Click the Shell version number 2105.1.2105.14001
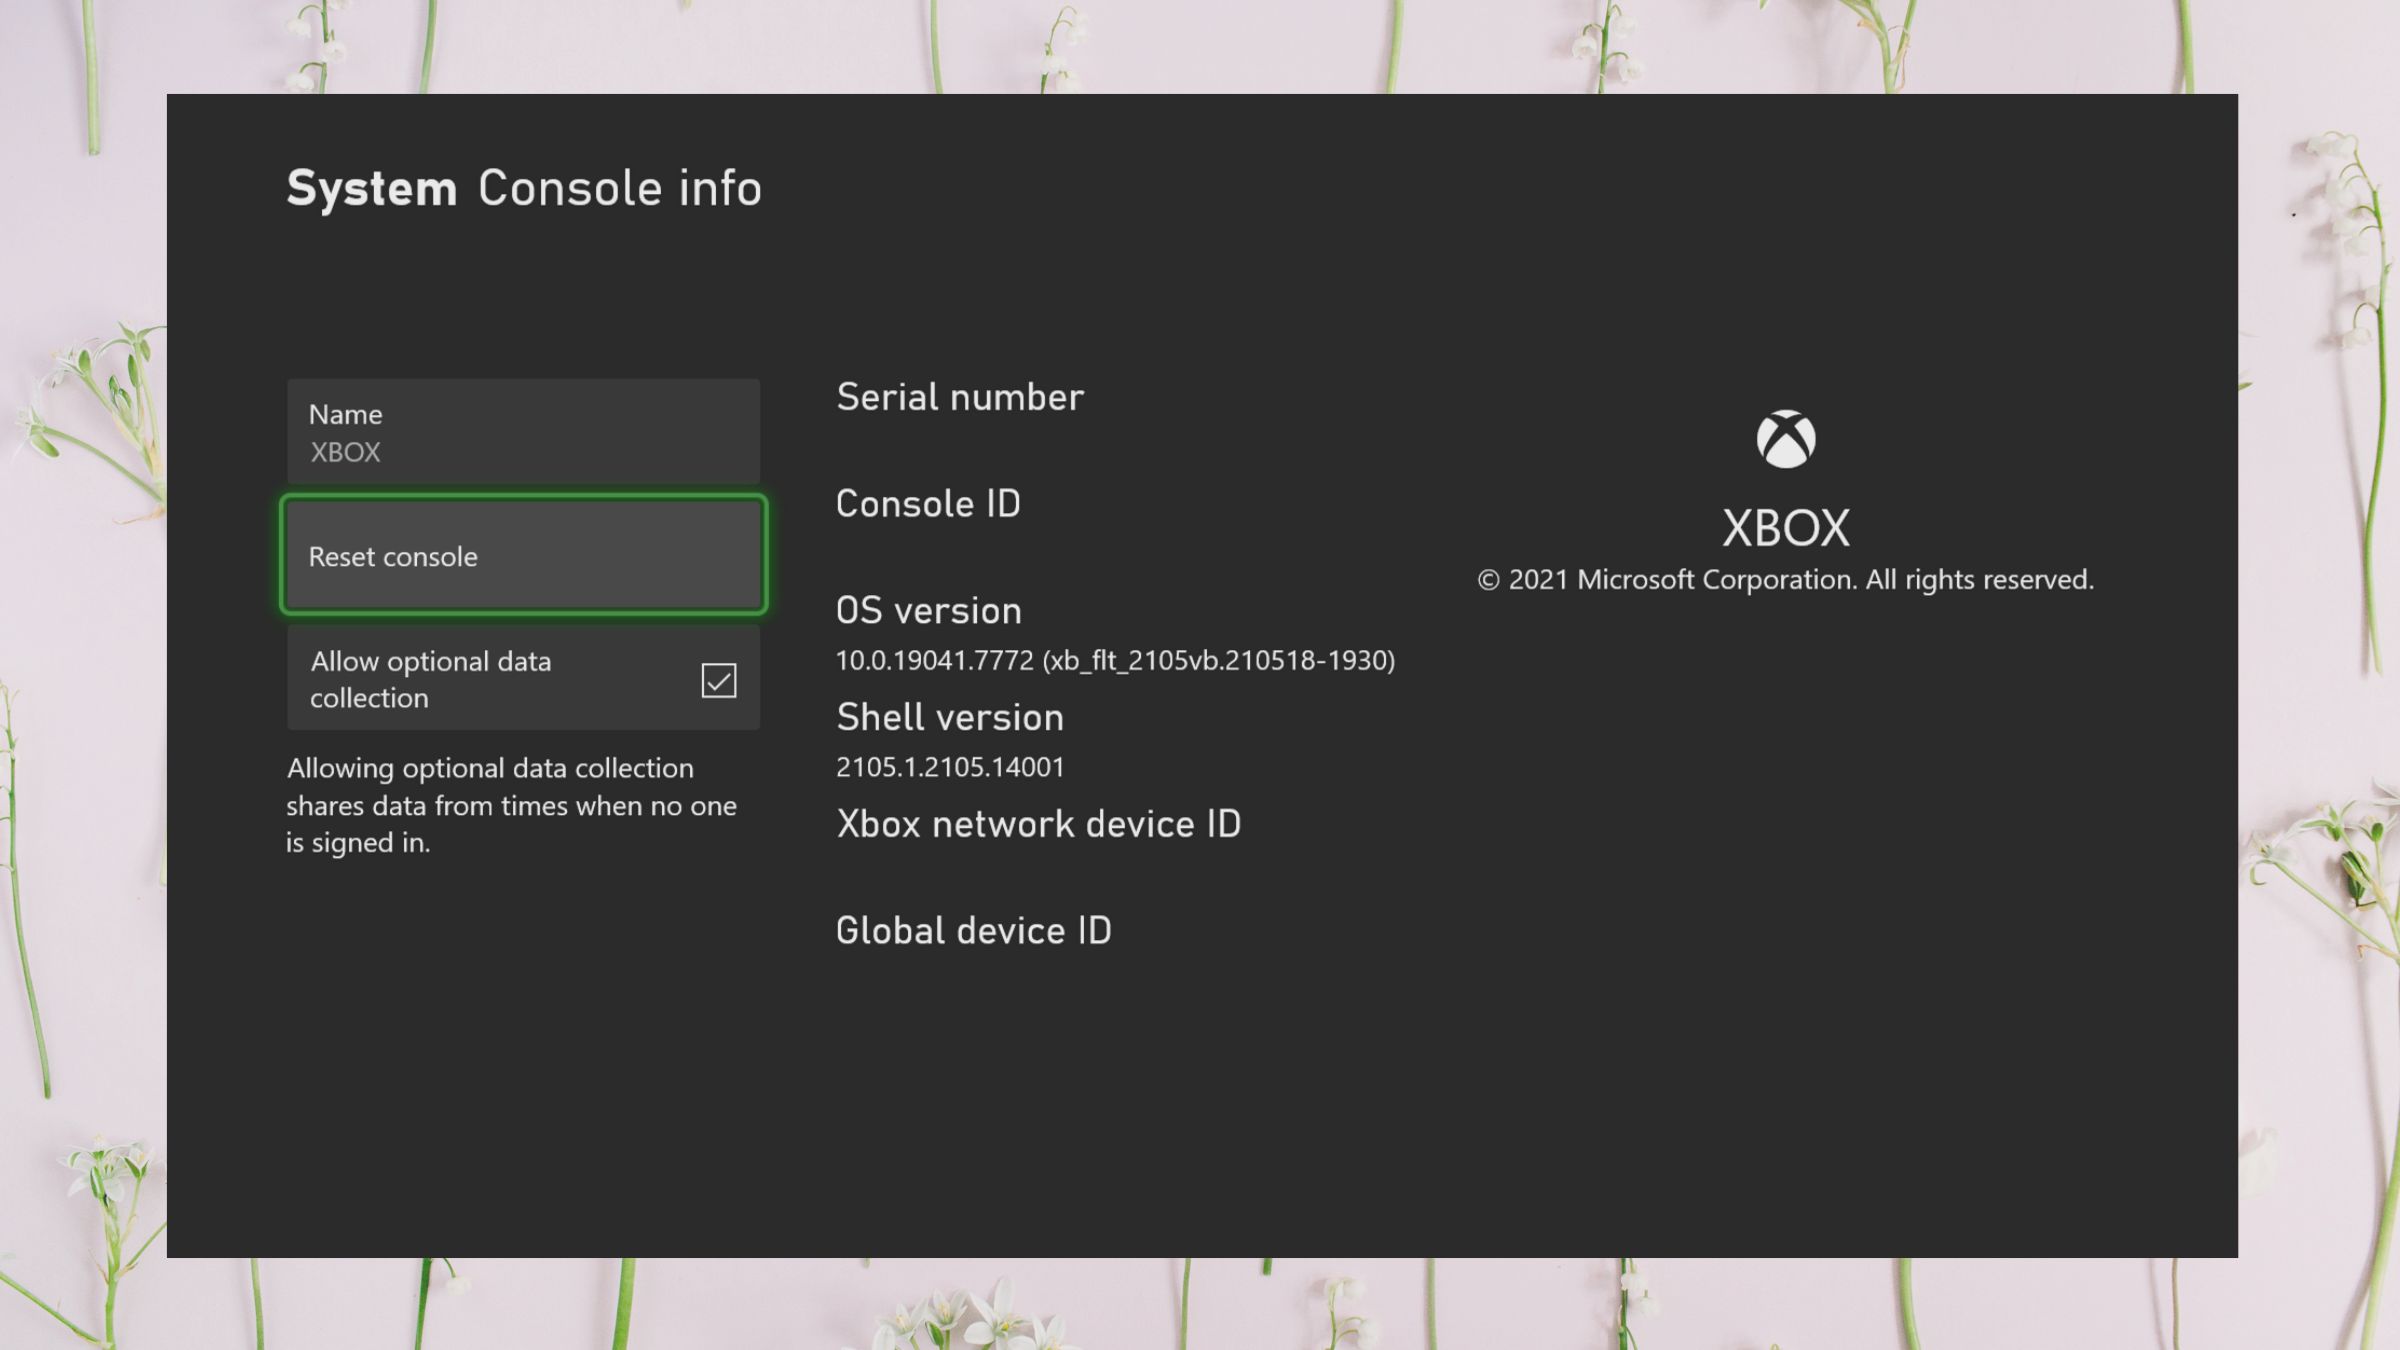Image resolution: width=2400 pixels, height=1350 pixels. point(949,766)
